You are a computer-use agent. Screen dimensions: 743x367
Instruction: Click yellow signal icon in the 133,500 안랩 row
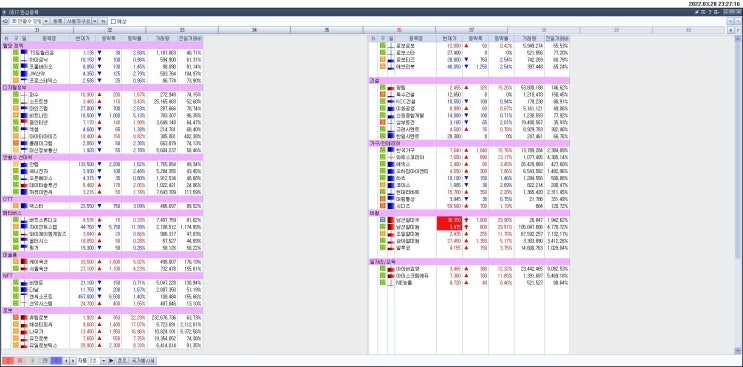16,164
